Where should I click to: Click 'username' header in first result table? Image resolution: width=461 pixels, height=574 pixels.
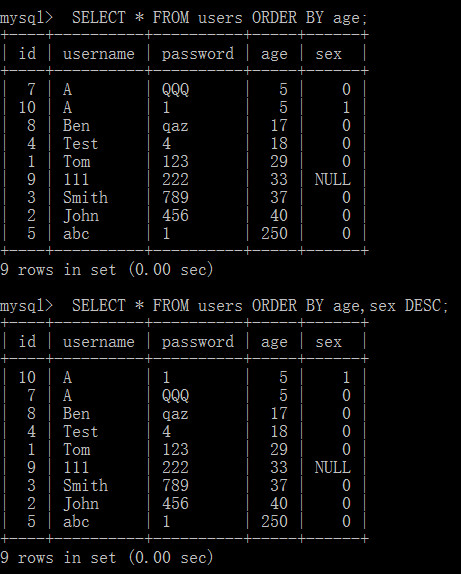[99, 54]
